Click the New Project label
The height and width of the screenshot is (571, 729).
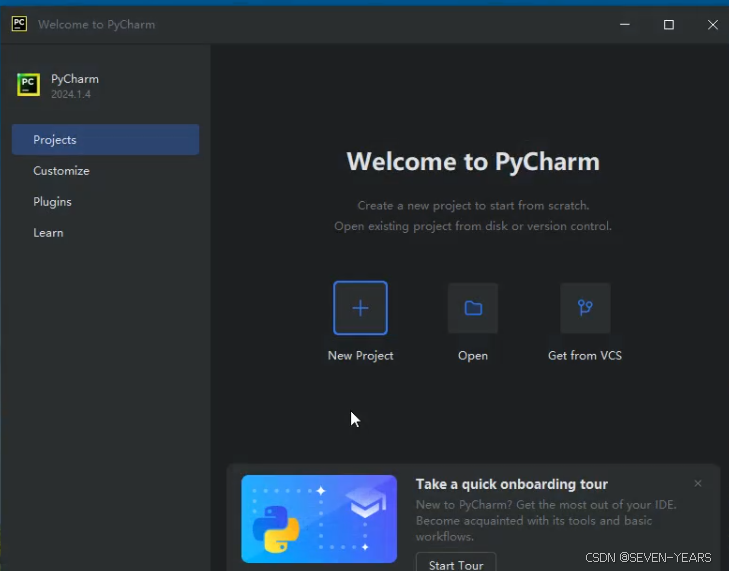coord(360,356)
